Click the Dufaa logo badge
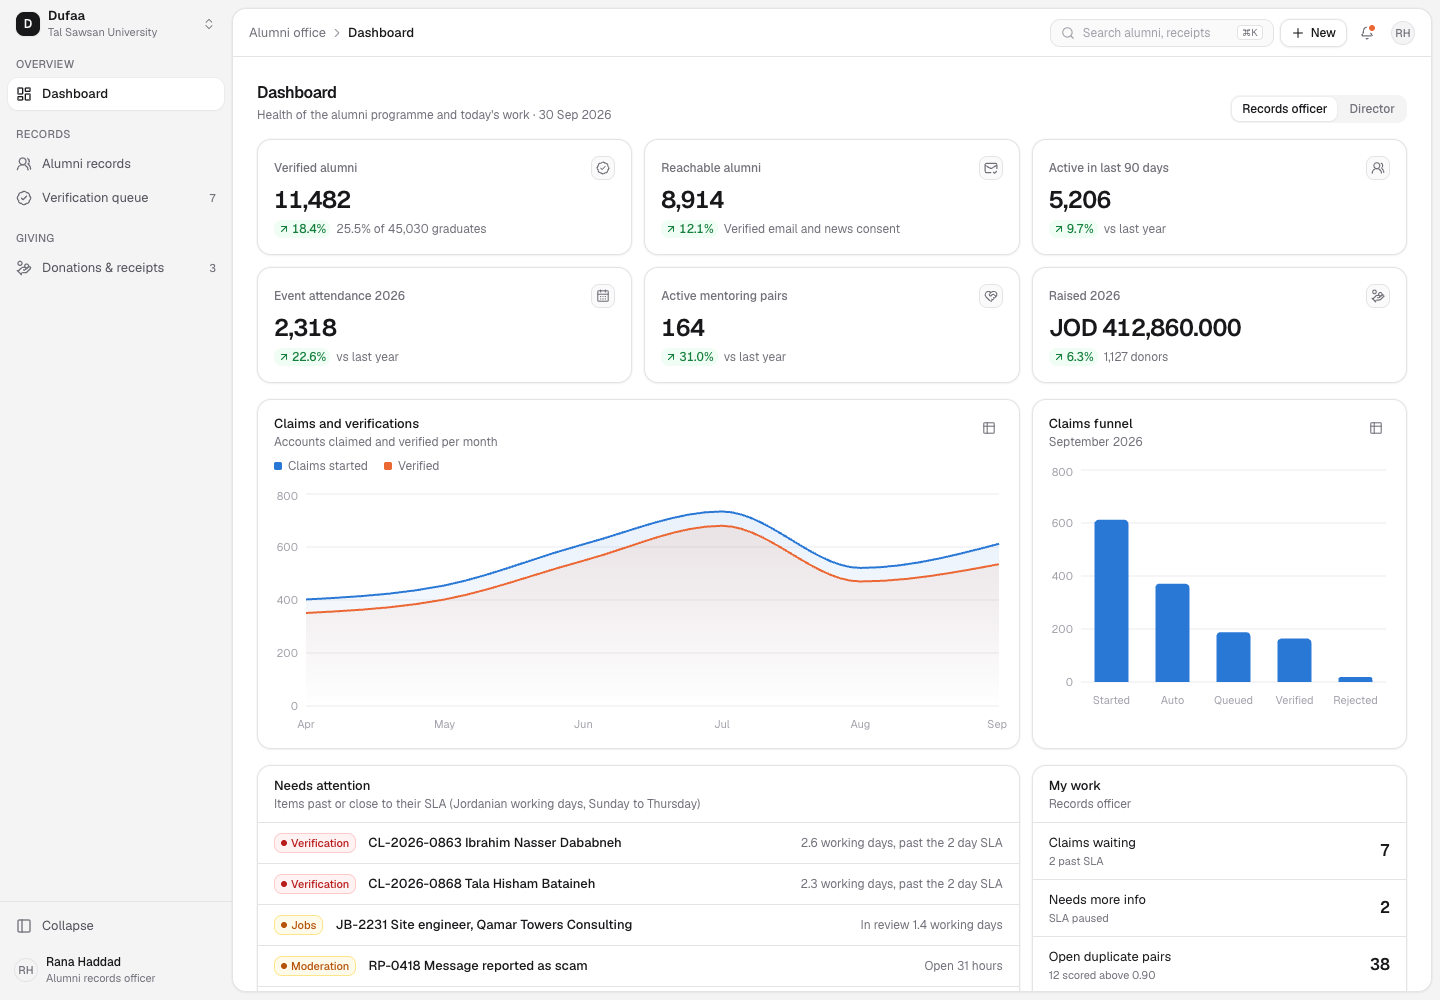 coord(28,23)
